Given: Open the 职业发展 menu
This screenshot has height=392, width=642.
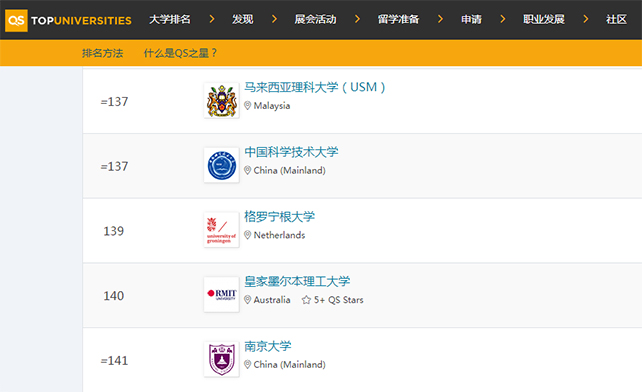Looking at the screenshot, I should [x=544, y=19].
